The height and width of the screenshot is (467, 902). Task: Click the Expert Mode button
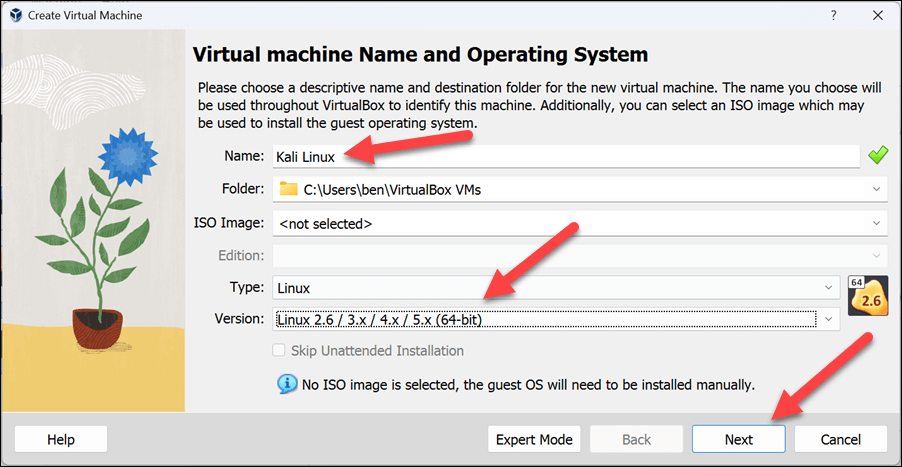pyautogui.click(x=535, y=439)
